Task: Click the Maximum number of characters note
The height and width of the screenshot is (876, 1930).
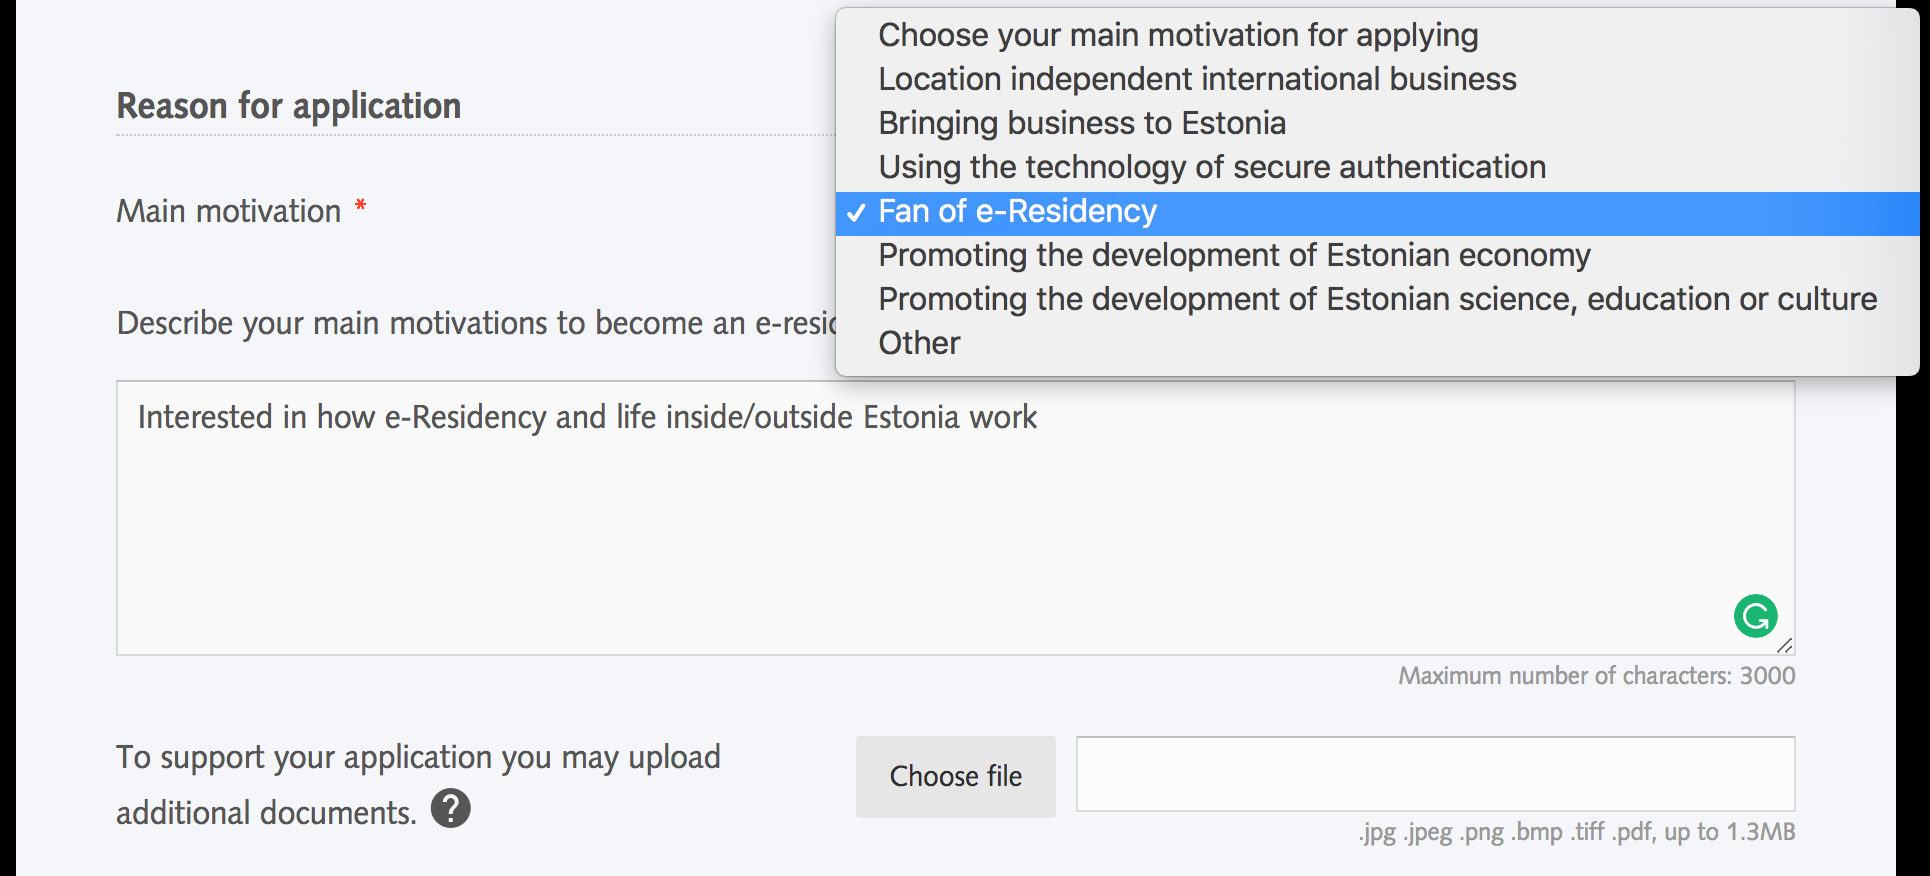Action: coord(1596,676)
